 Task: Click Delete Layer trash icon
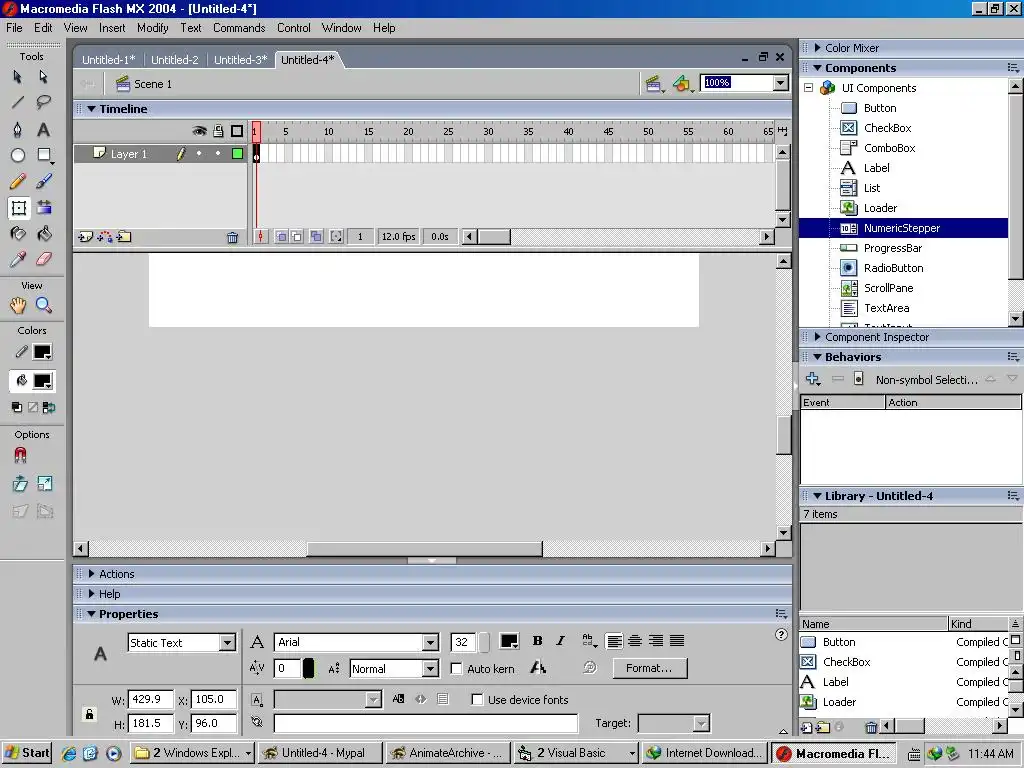[232, 238]
